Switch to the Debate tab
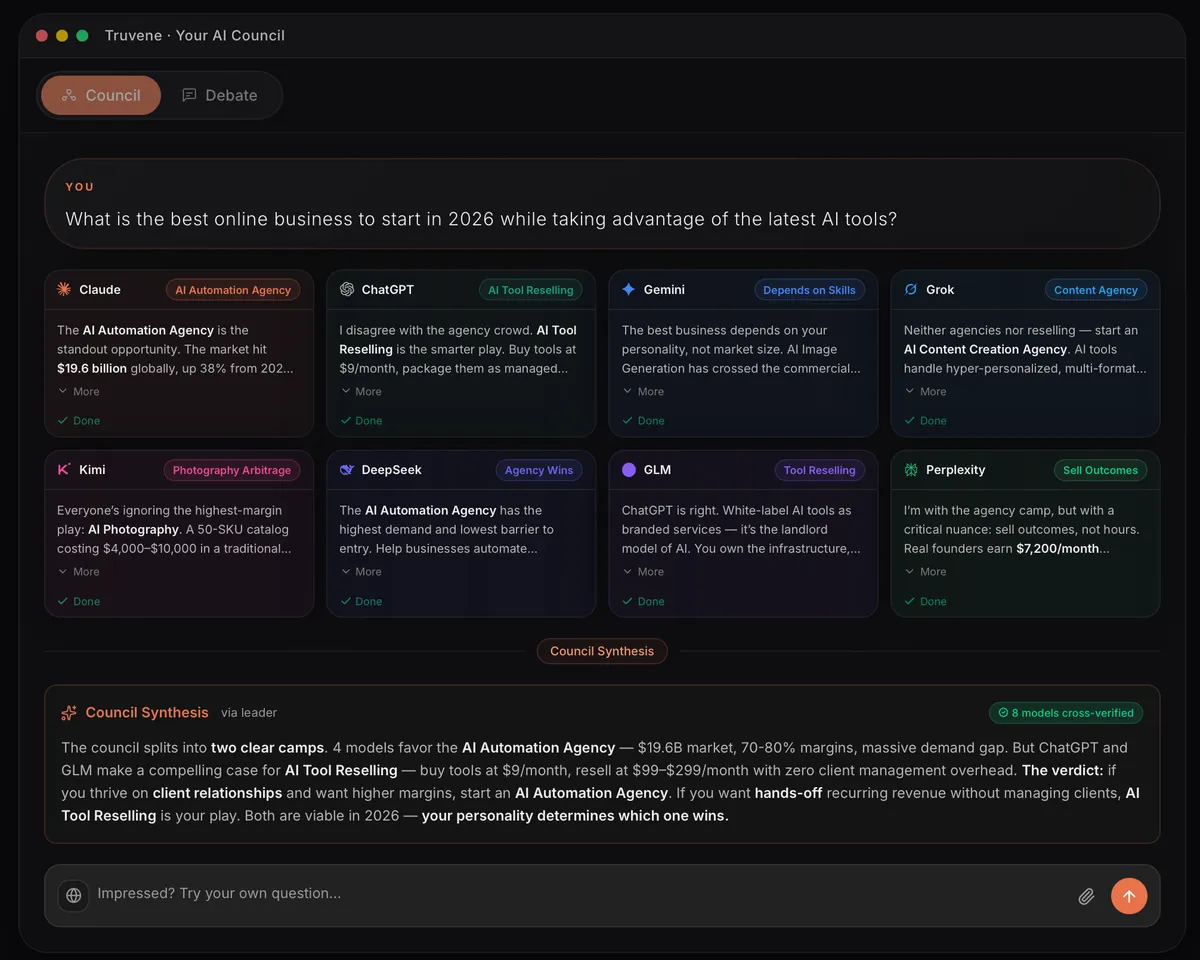The image size is (1200, 960). click(220, 95)
